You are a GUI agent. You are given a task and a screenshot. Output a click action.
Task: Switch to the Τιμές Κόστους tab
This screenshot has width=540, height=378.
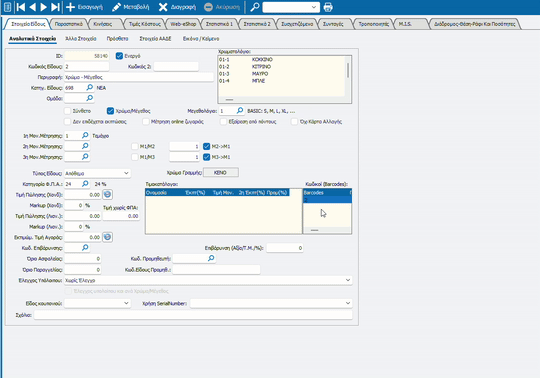pos(145,24)
